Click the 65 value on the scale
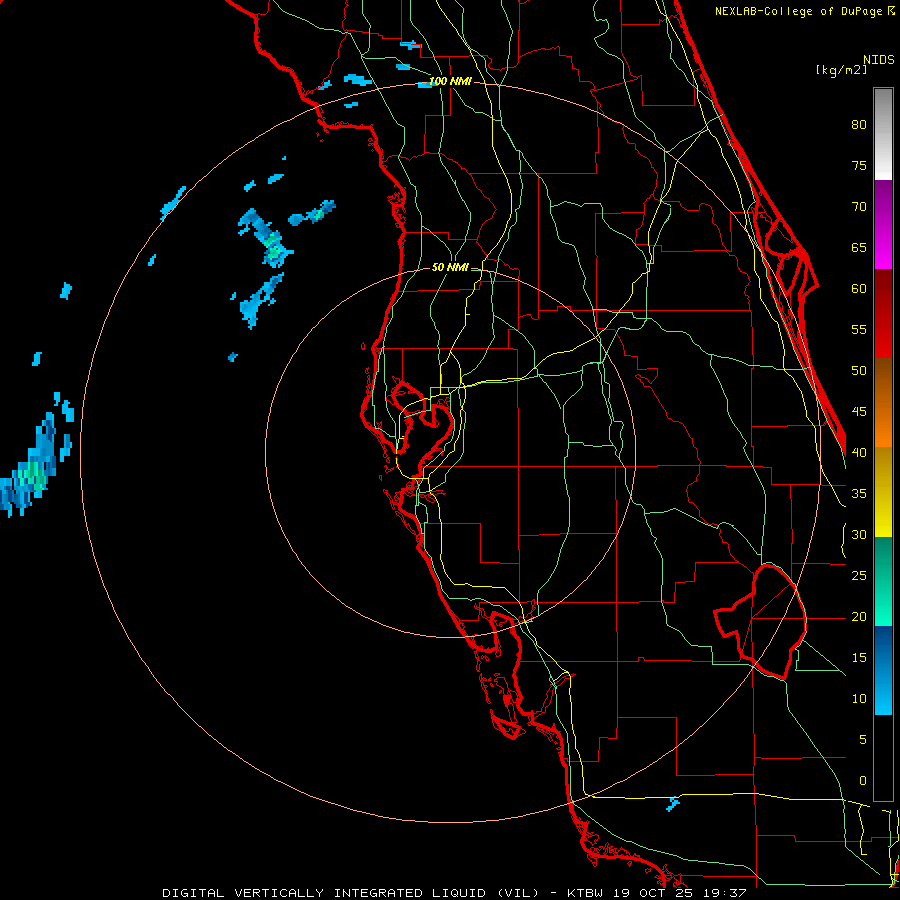The height and width of the screenshot is (900, 900). [x=859, y=247]
